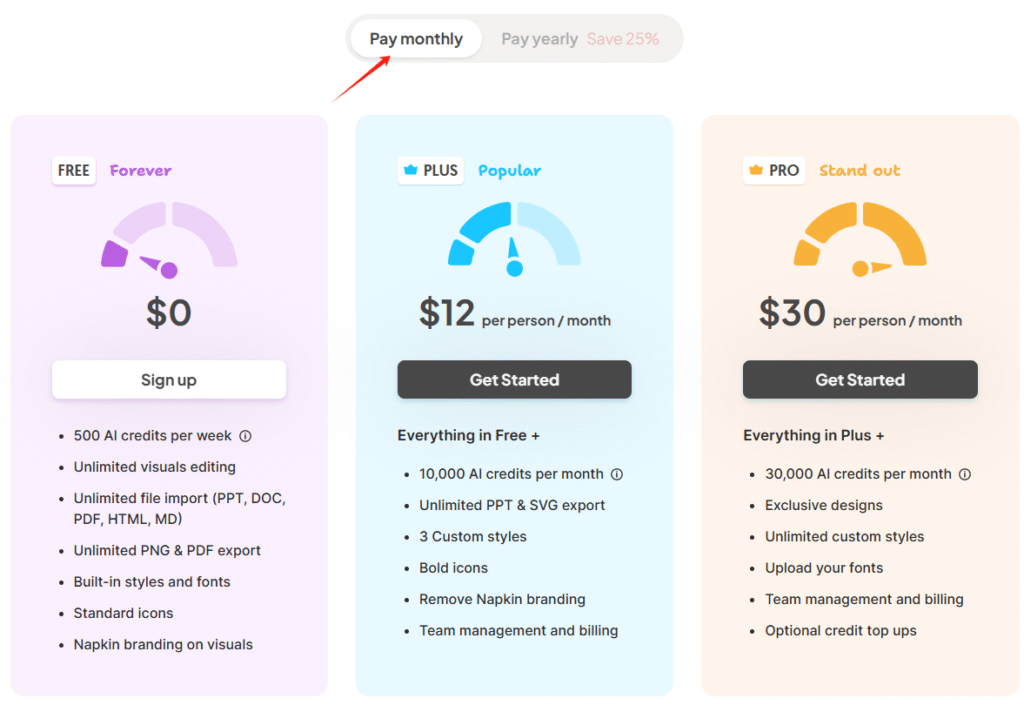Click the Stand out label on Pro plan
The image size is (1024, 705).
pyautogui.click(x=859, y=170)
